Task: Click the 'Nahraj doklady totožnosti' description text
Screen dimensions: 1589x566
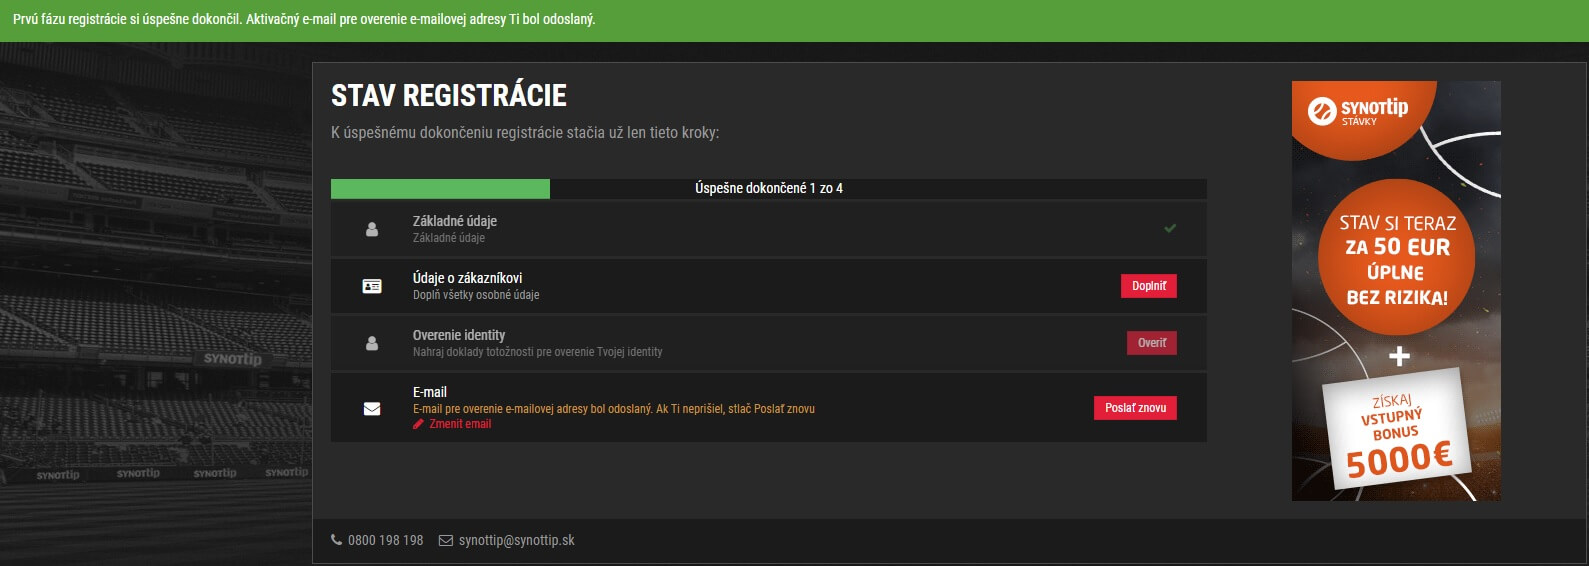Action: (538, 352)
